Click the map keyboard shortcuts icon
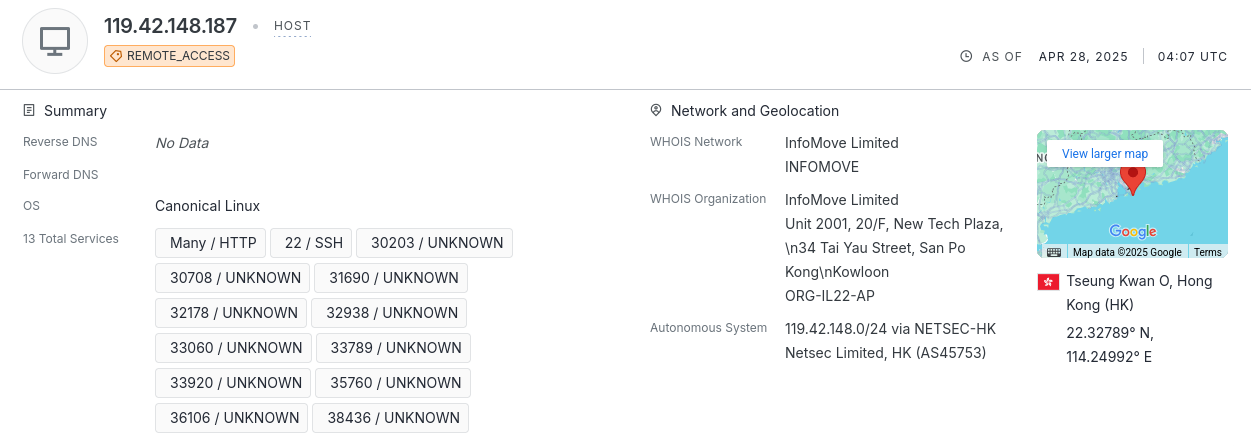Screen dimensions: 1251x446 1054,252
